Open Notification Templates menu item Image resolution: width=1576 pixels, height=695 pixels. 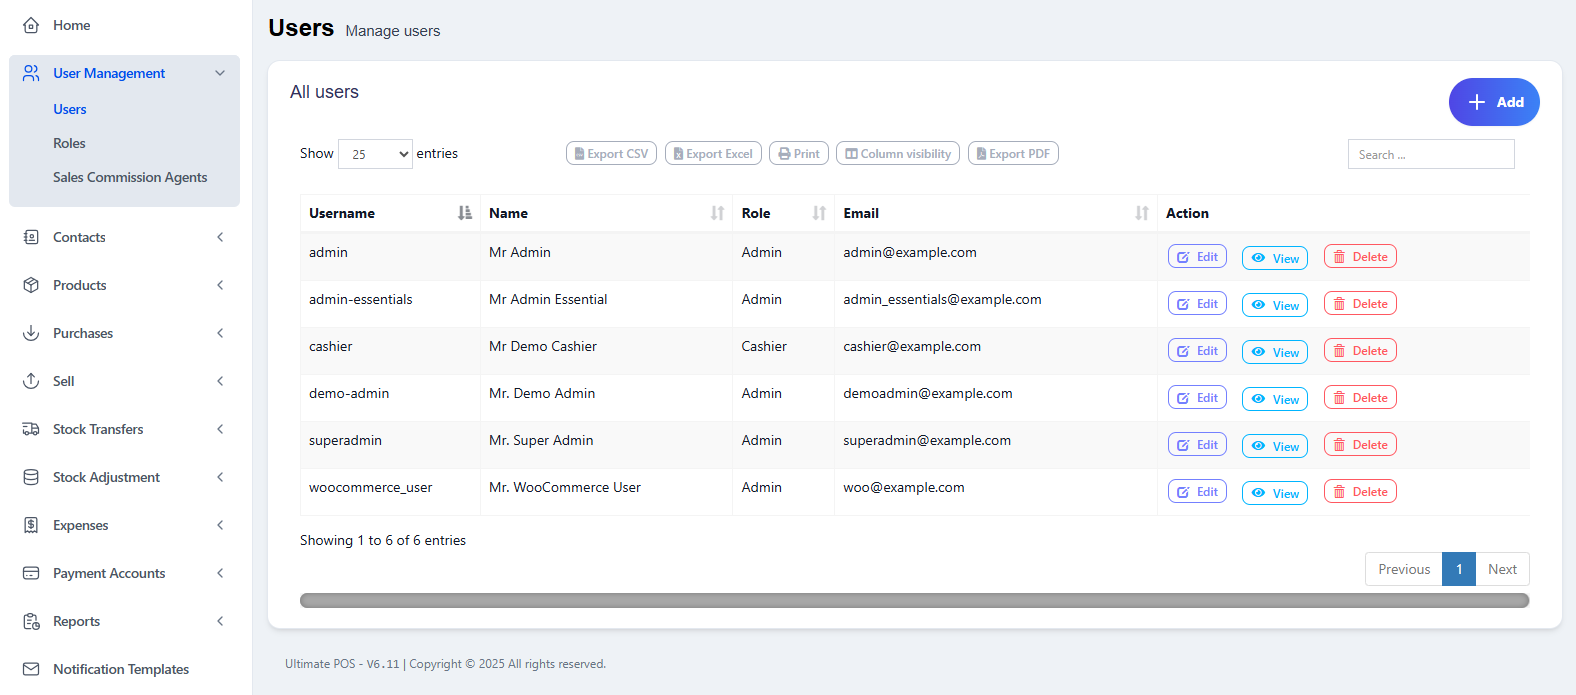coord(121,669)
